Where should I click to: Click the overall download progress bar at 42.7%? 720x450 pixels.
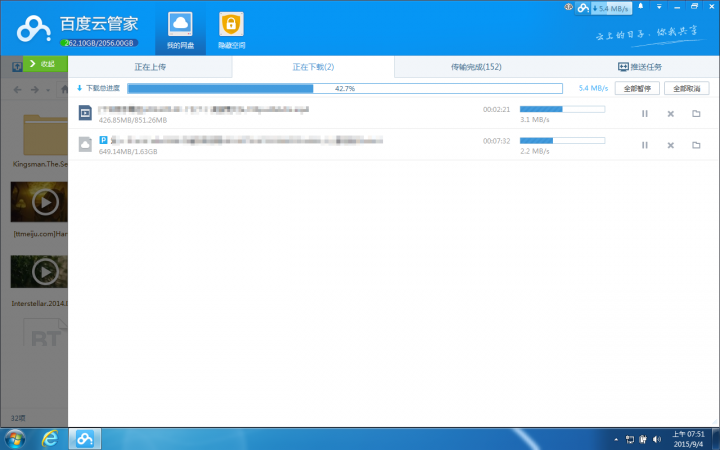coord(345,88)
